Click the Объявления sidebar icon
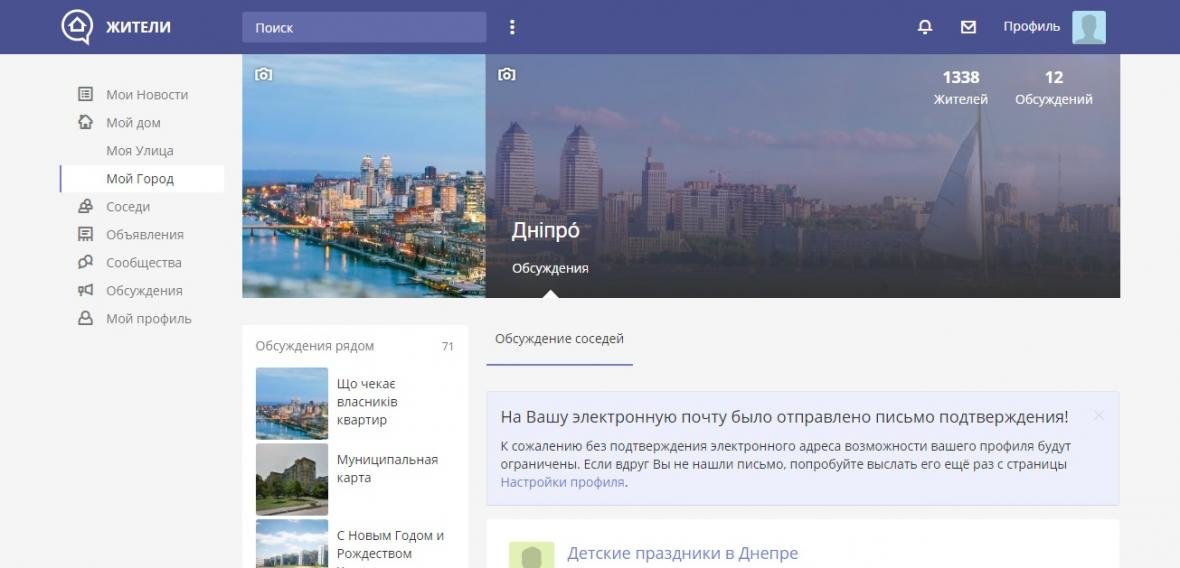This screenshot has height=568, width=1180. 86,234
